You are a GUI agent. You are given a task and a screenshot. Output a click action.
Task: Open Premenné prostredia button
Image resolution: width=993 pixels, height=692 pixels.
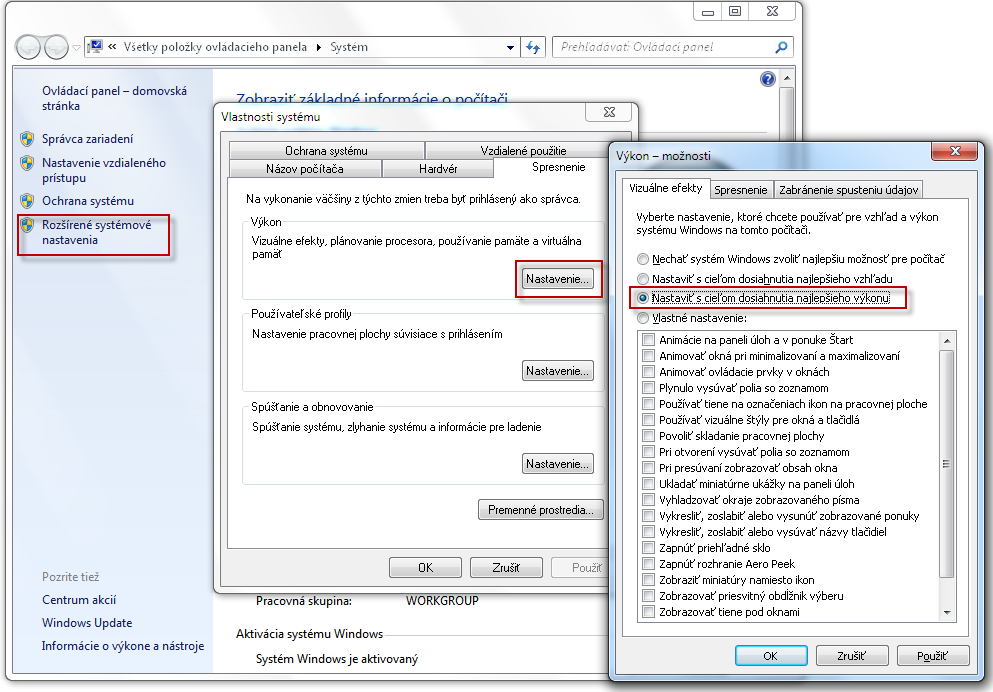541,510
